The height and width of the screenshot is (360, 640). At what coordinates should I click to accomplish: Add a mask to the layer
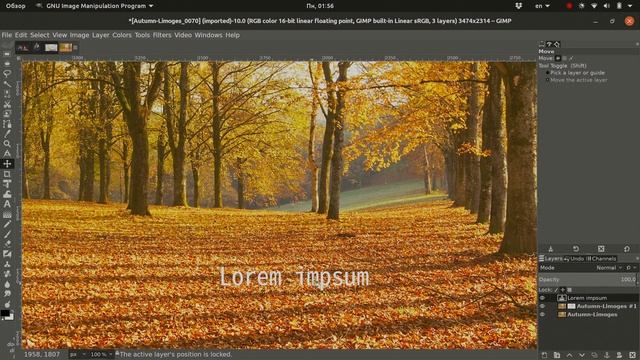(620, 355)
